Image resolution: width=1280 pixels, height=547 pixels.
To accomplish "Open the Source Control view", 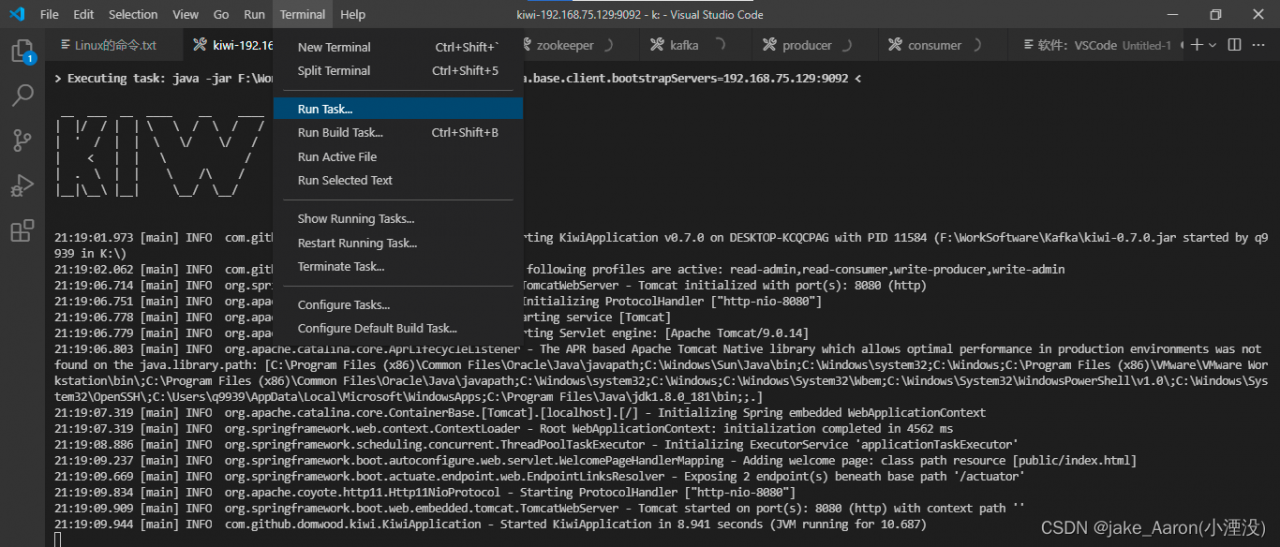I will 22,140.
